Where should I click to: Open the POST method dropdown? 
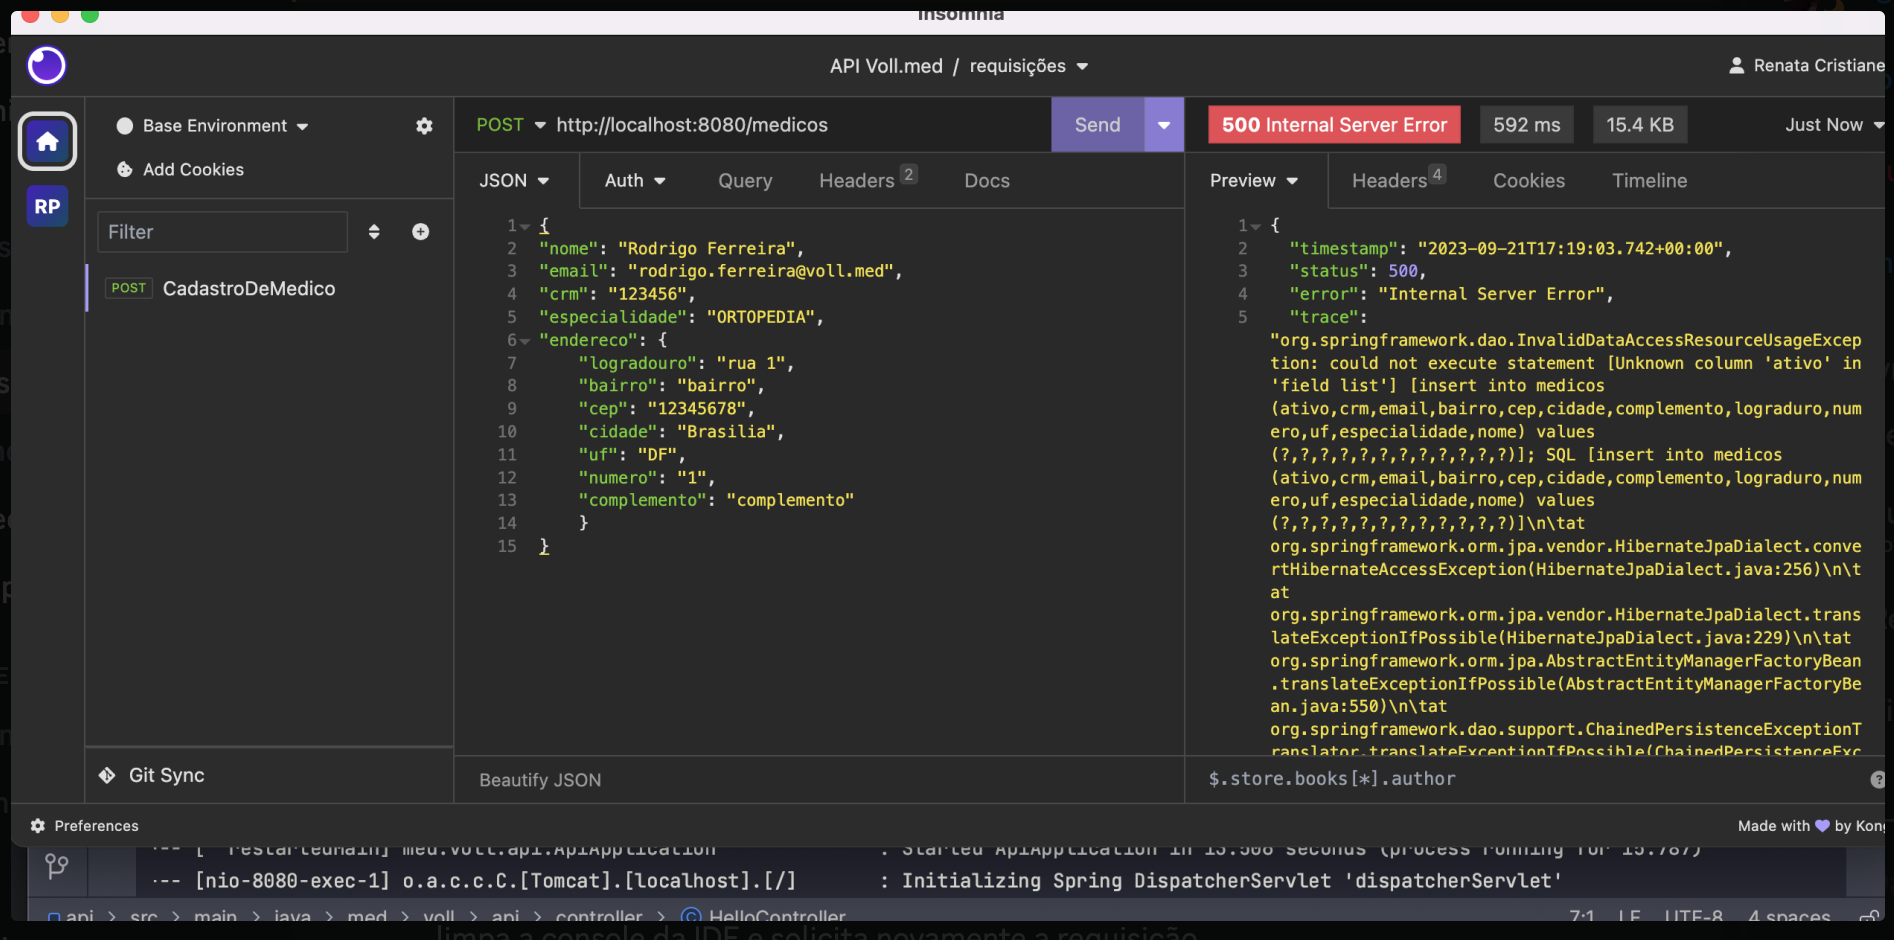[x=511, y=125]
